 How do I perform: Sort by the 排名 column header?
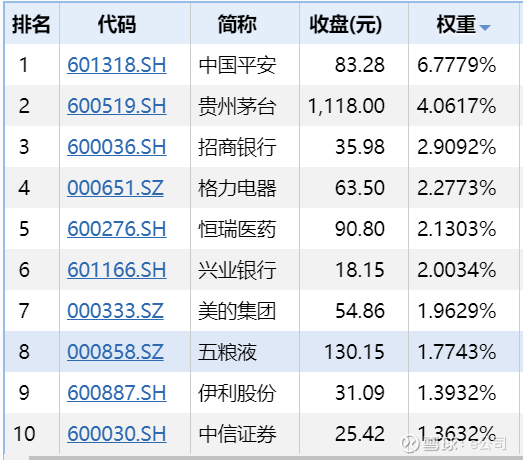32,24
